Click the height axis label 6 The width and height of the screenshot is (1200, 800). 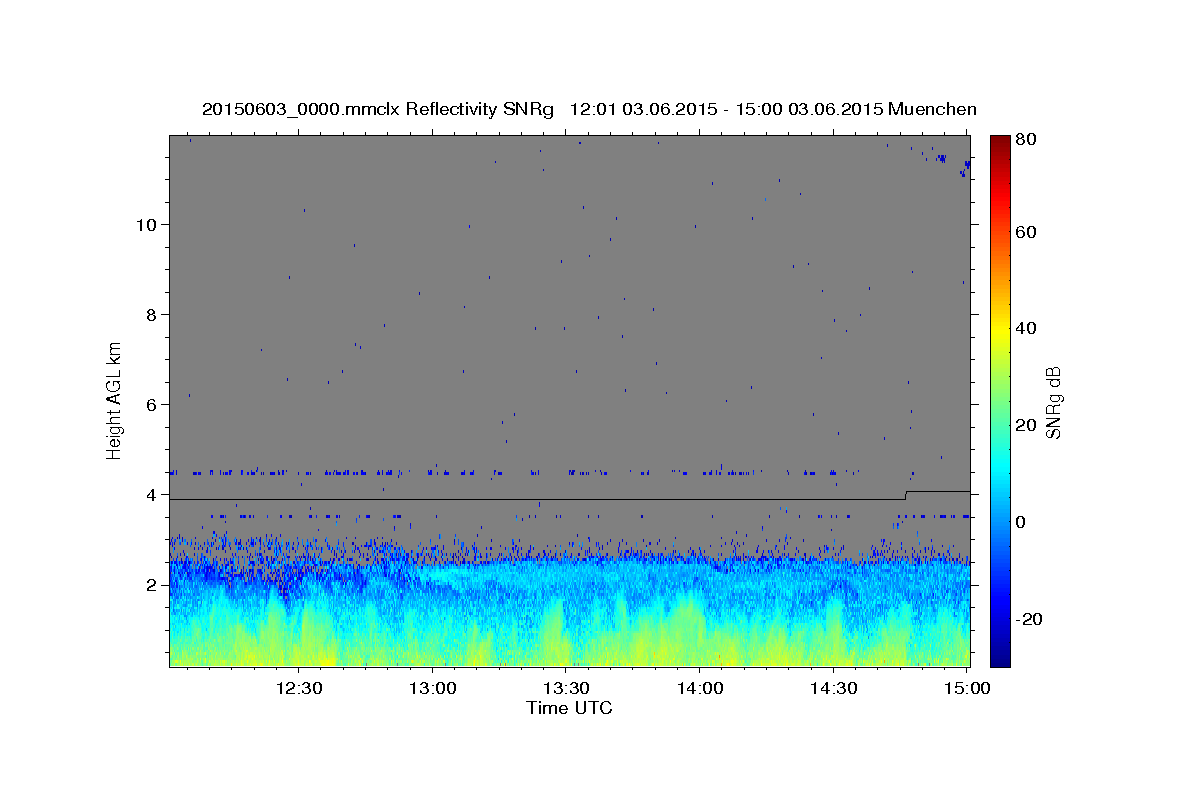point(152,404)
